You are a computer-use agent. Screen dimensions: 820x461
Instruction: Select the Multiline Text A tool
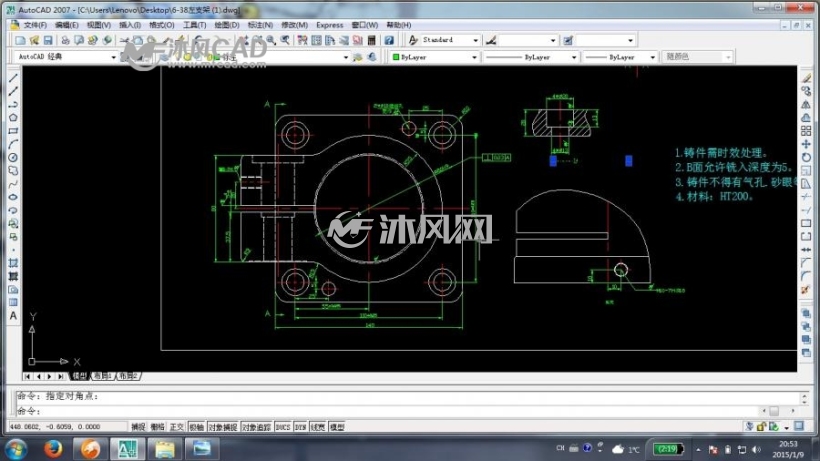(14, 316)
